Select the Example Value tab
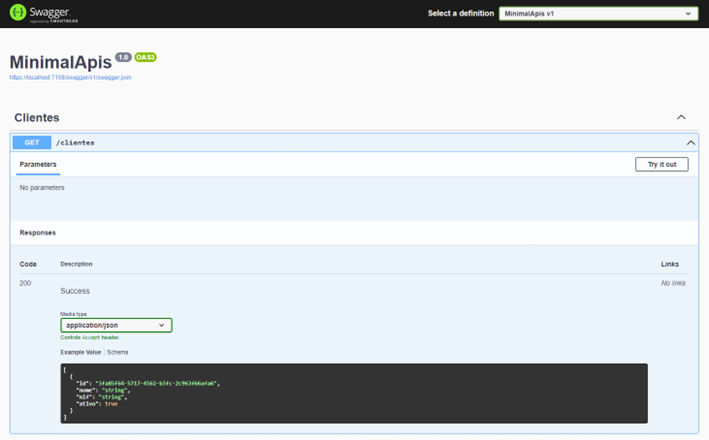 [80, 352]
